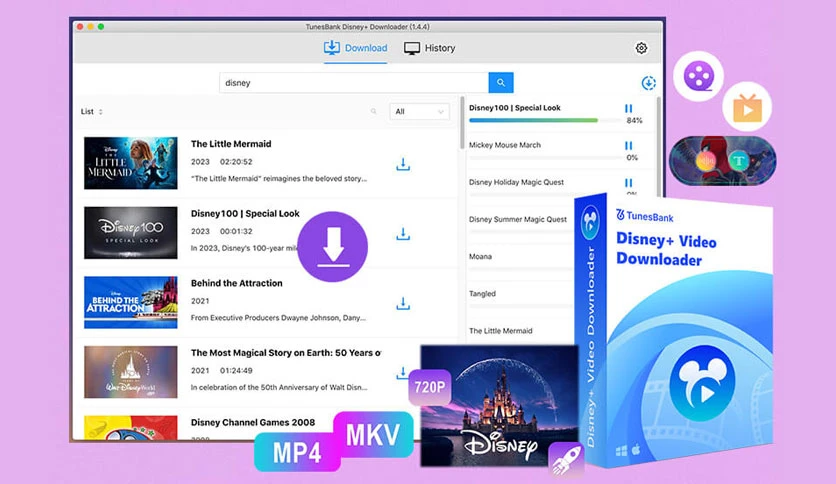
Task: Pause the Mickey Mouse March download
Action: [629, 146]
